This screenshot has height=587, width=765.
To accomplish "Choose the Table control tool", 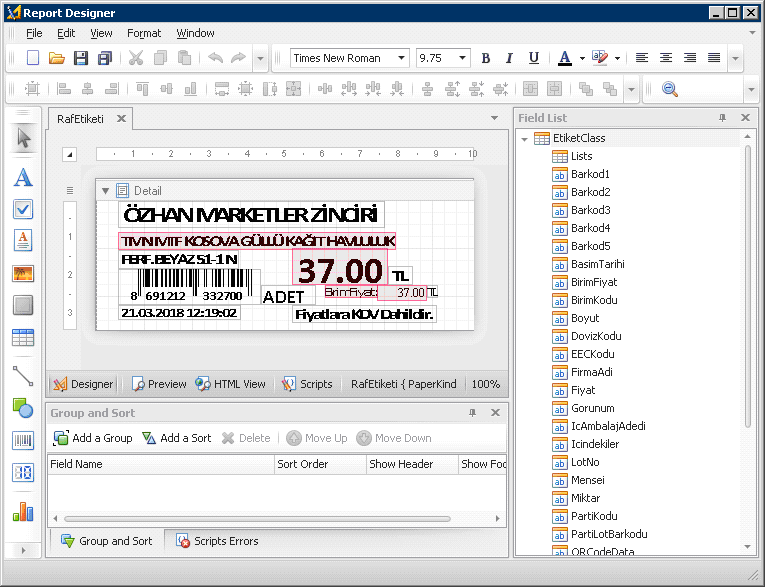I will (23, 338).
